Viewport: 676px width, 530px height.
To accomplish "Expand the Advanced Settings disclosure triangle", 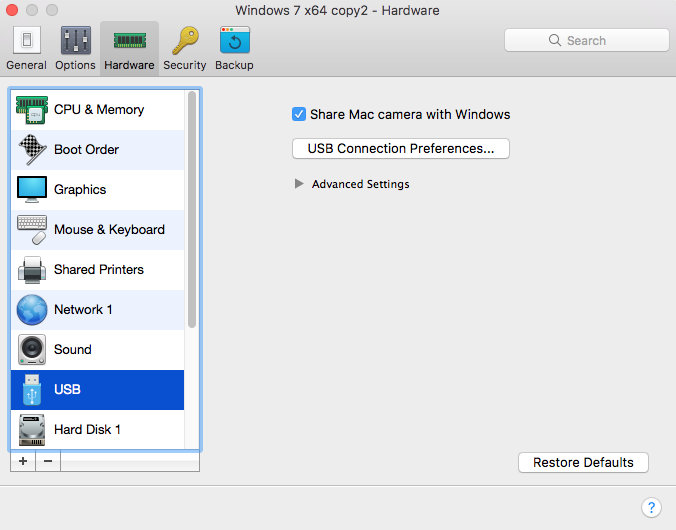I will coord(299,184).
